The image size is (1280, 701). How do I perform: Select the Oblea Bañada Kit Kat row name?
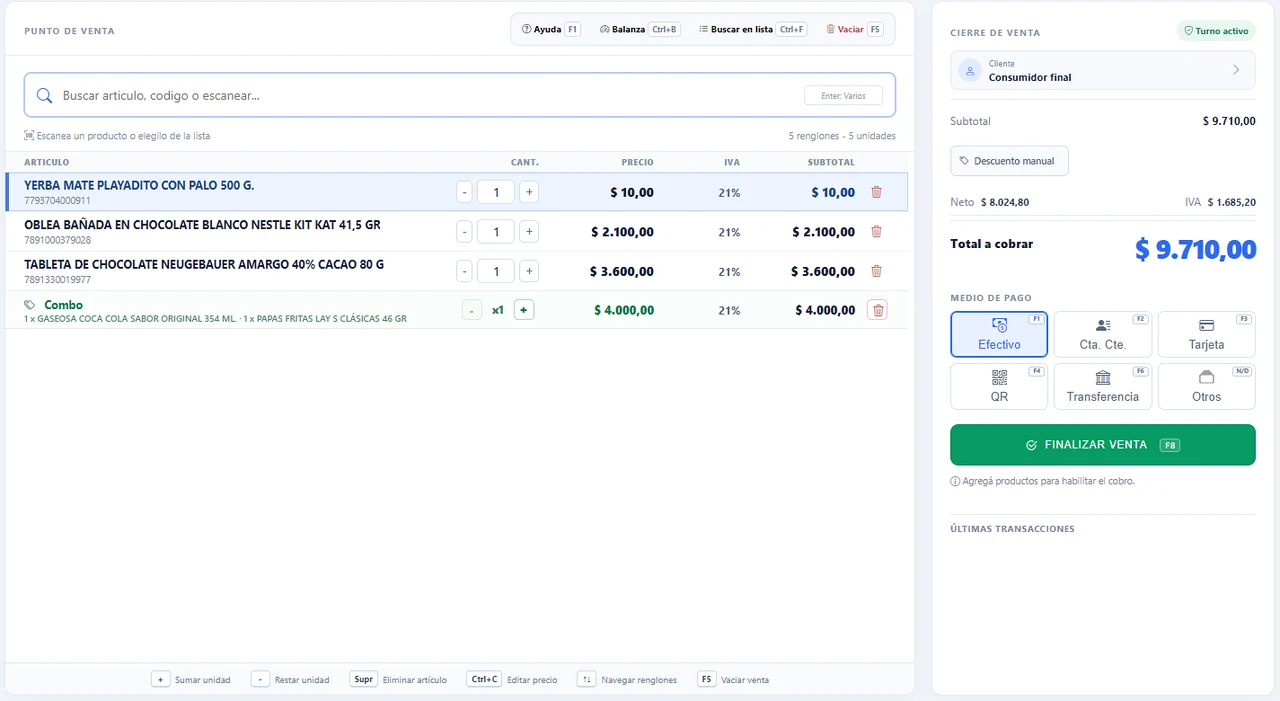pos(202,225)
